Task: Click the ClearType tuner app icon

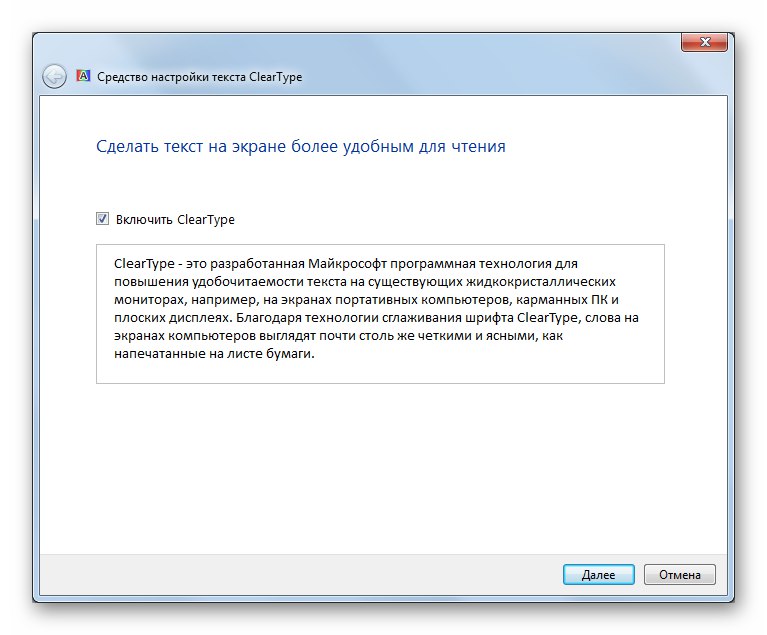Action: (83, 76)
